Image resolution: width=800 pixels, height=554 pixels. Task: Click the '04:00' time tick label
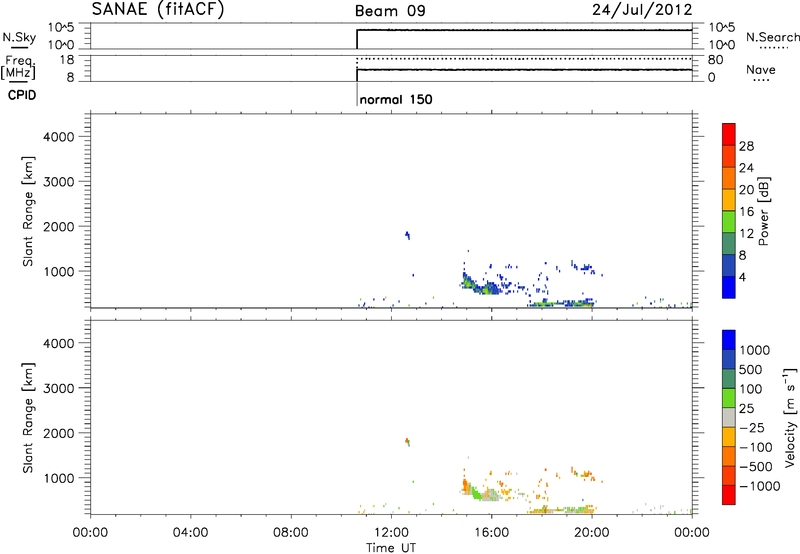coord(190,533)
